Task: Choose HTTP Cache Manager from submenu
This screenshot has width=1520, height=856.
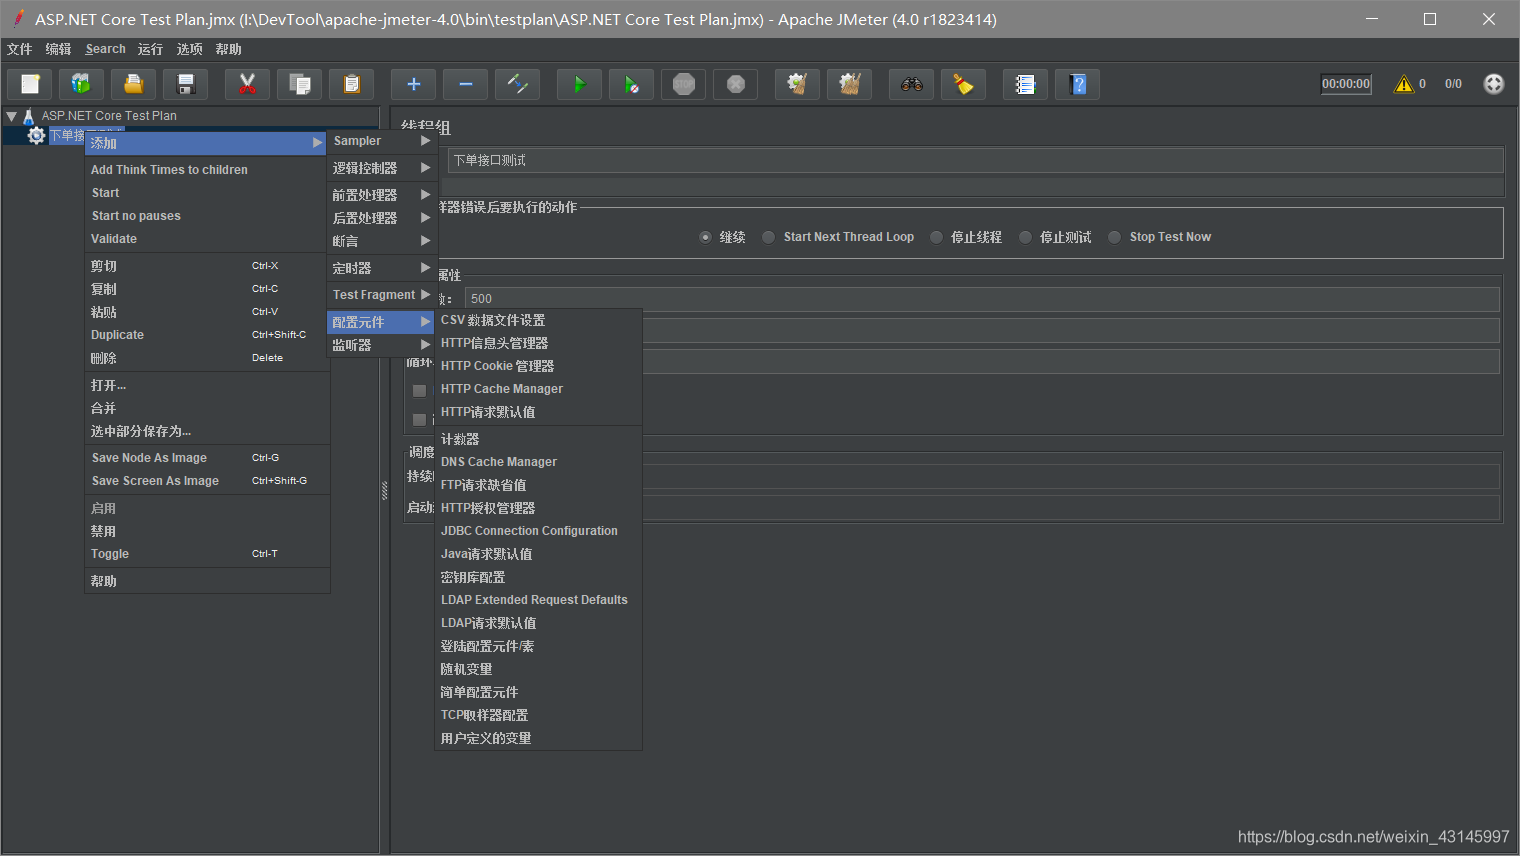Action: (539, 389)
